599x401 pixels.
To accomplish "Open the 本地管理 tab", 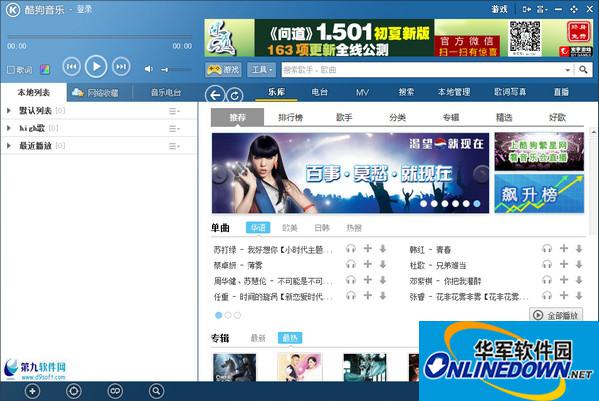I will (x=454, y=92).
